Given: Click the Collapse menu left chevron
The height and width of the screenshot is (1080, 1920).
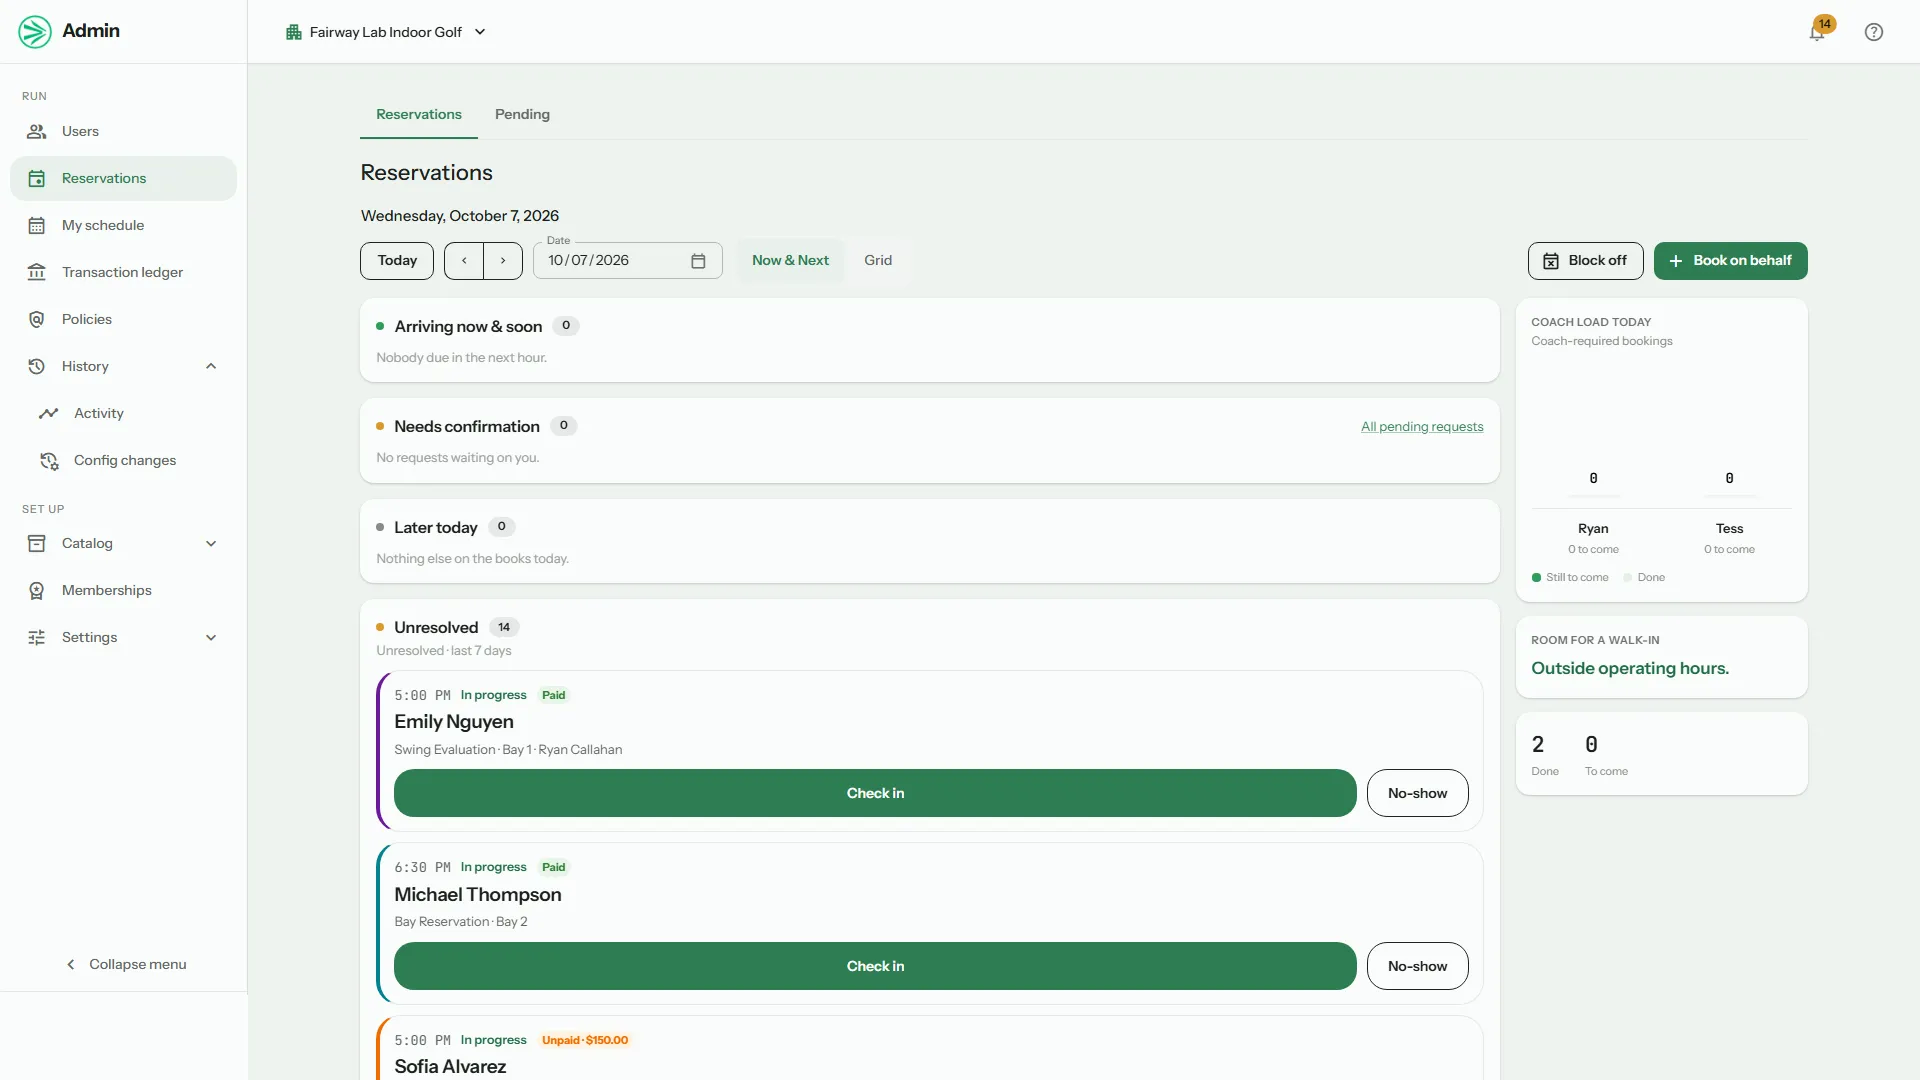Looking at the screenshot, I should tap(71, 964).
